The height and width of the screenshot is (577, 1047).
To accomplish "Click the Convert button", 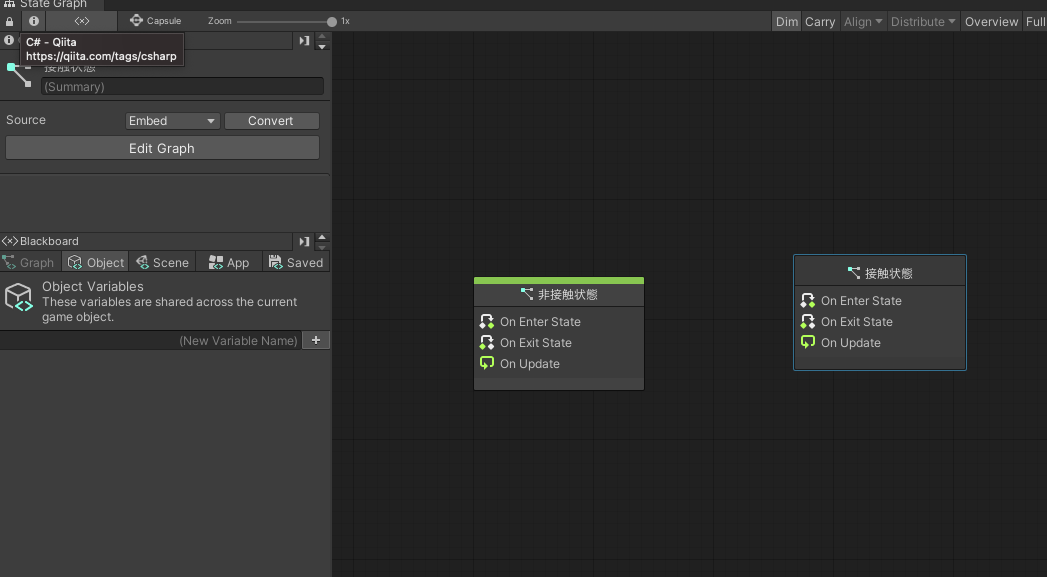I will pos(271,121).
